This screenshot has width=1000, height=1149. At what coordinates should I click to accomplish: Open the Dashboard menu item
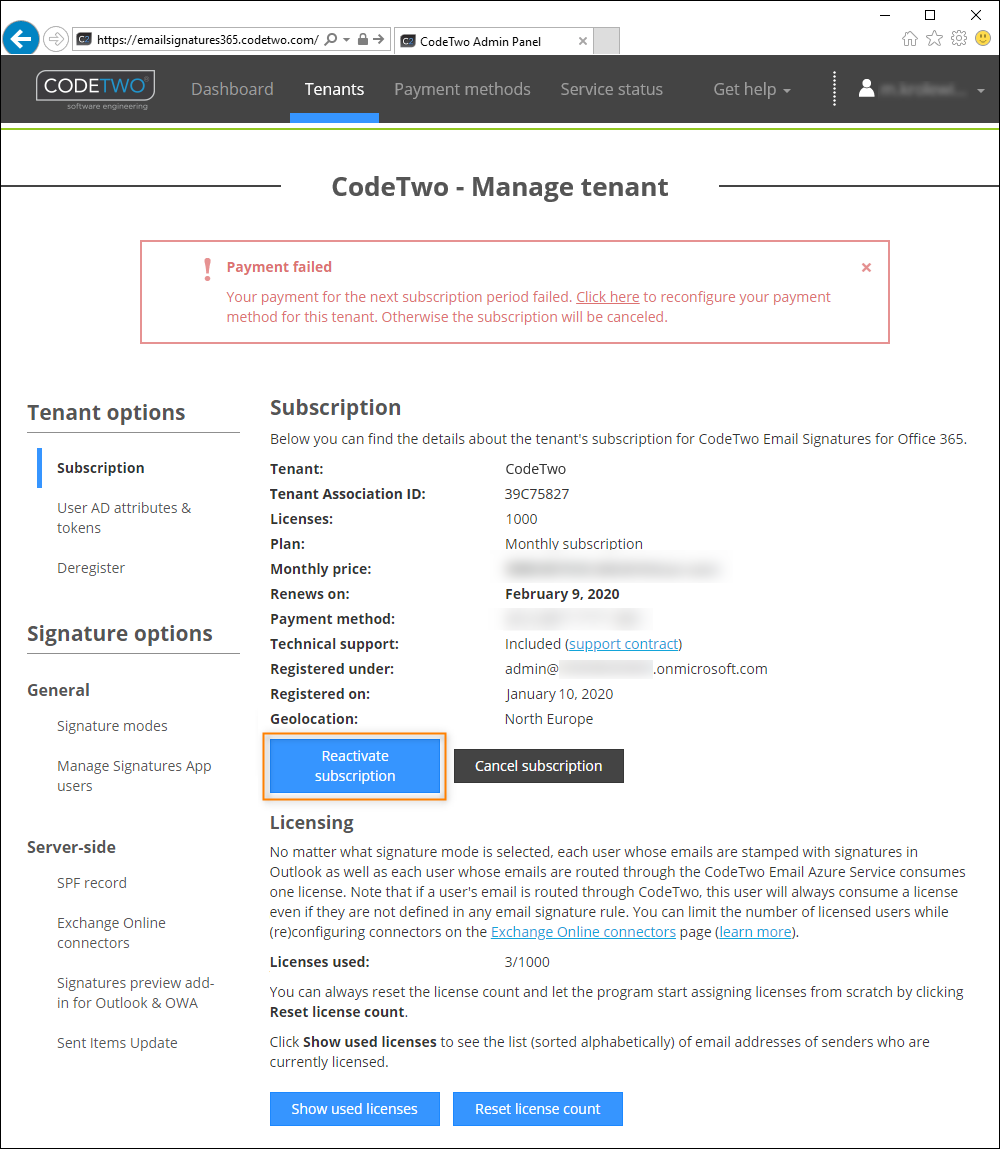pos(232,89)
